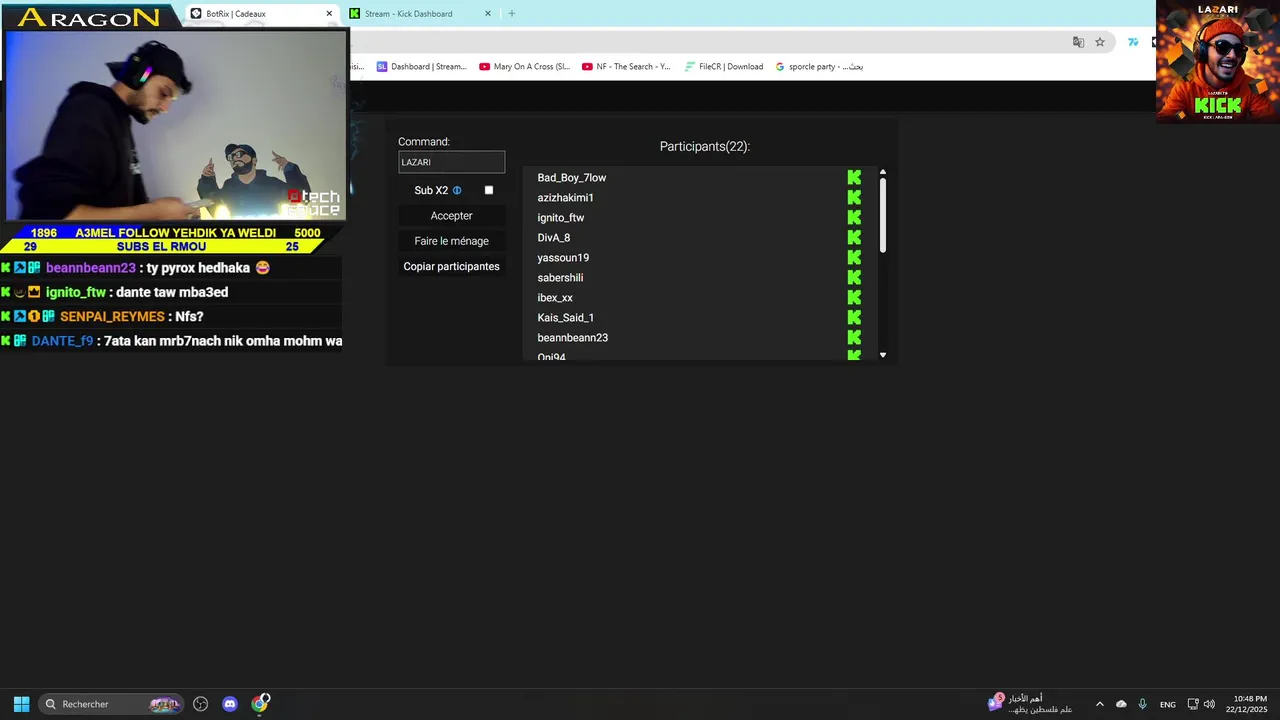Open the Dashboard Stream bookmark
The width and height of the screenshot is (1280, 720).
(x=422, y=67)
